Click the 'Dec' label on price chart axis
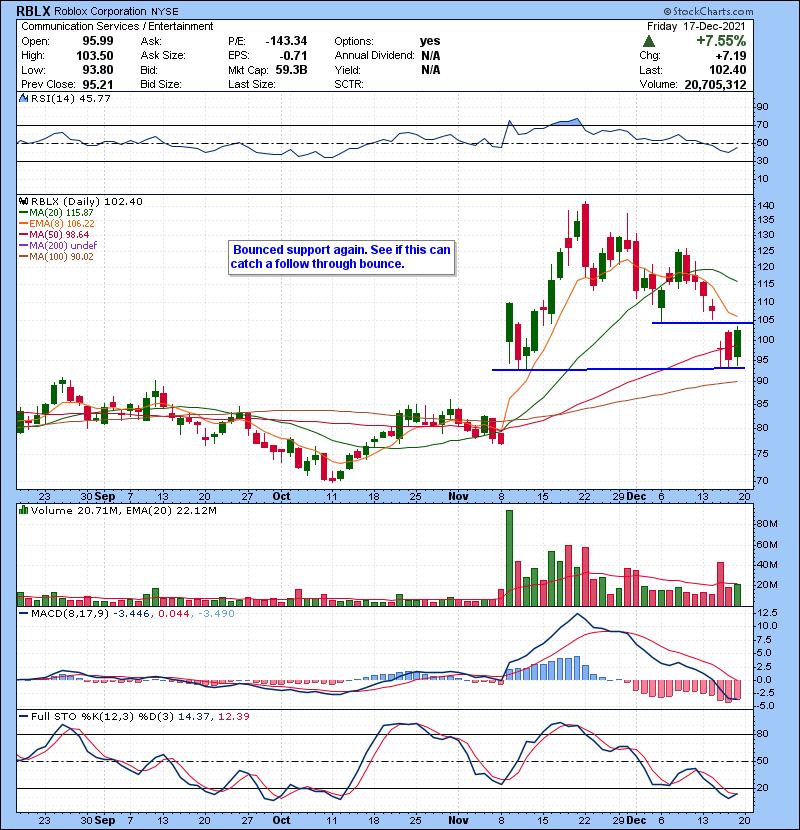Screen dimensions: 800x830 pos(636,496)
